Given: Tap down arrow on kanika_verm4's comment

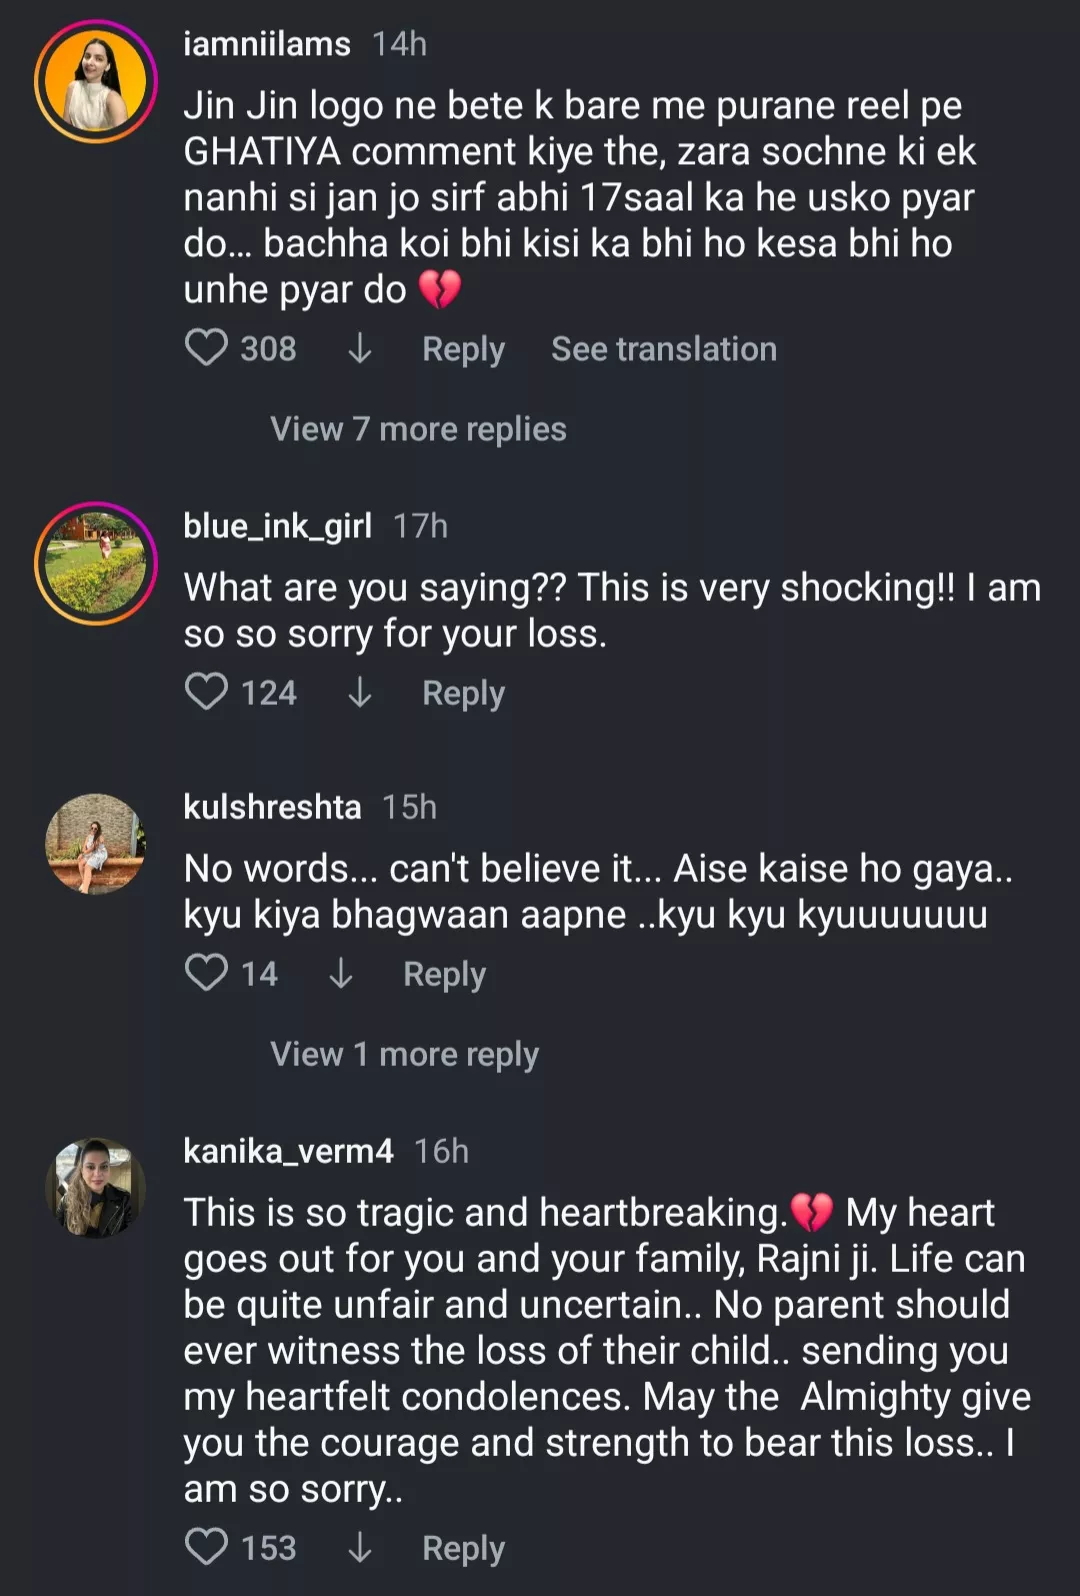Looking at the screenshot, I should (360, 1547).
